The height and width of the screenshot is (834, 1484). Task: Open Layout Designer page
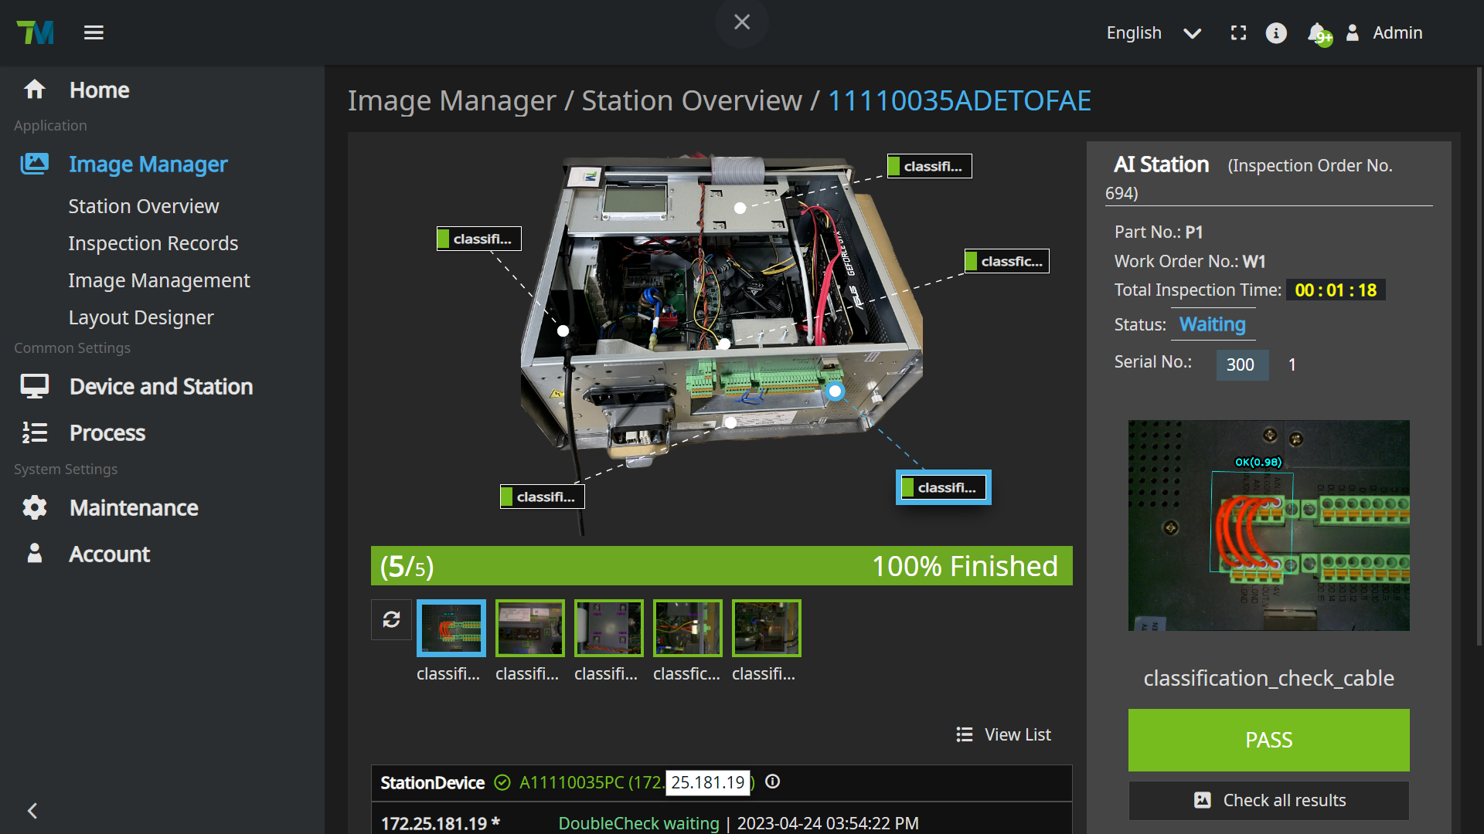click(141, 317)
